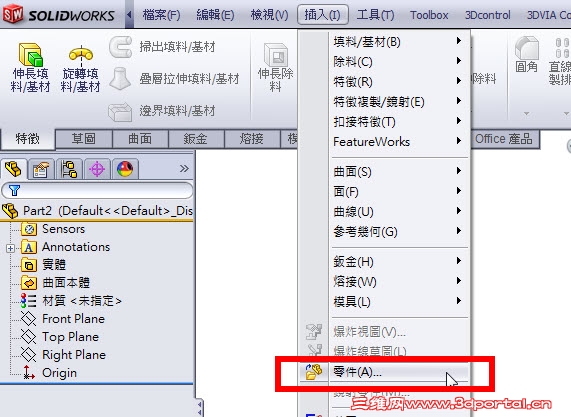Viewport: 571px width, 417px height.
Task: Open the 特徵複製/鏡射(E) submenu
Action: (x=399, y=102)
